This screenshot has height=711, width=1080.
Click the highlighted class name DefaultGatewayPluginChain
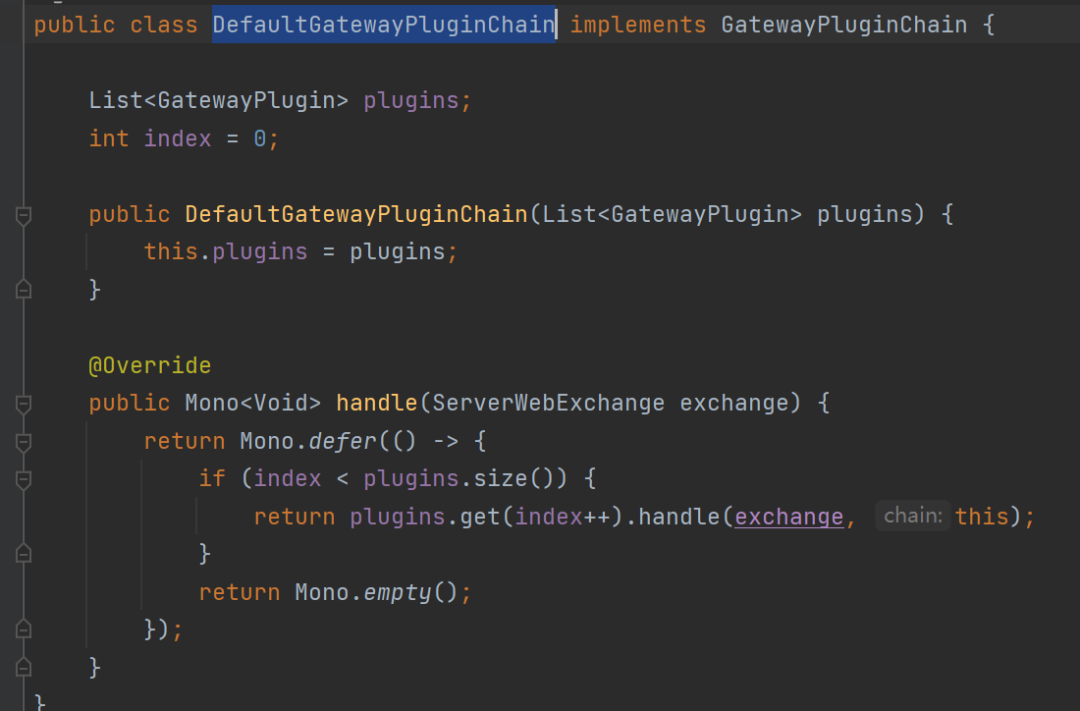[384, 25]
